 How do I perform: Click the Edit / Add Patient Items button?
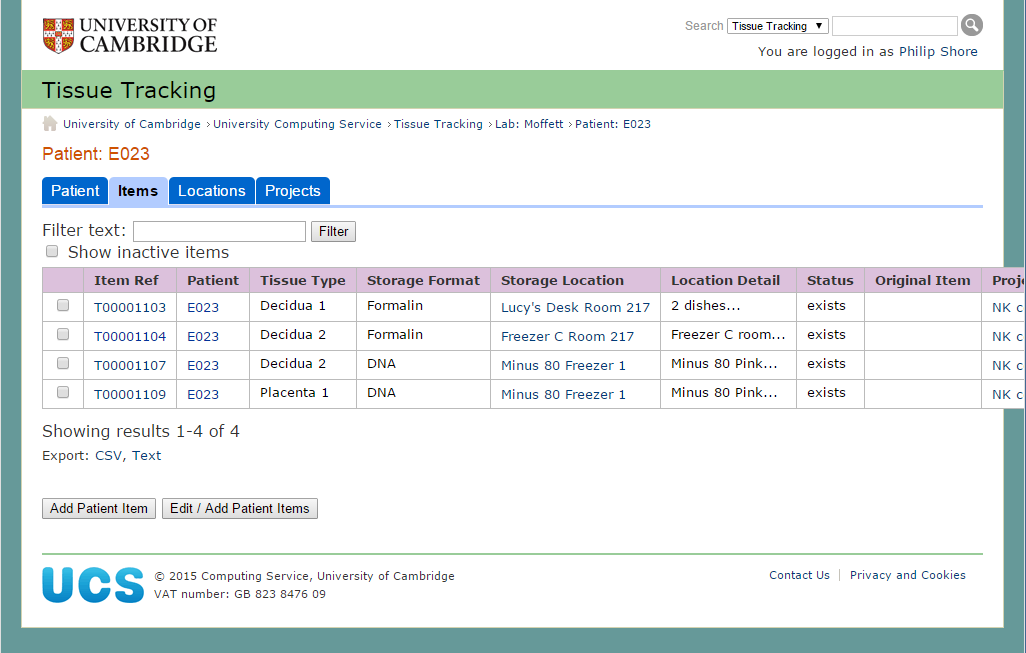240,508
